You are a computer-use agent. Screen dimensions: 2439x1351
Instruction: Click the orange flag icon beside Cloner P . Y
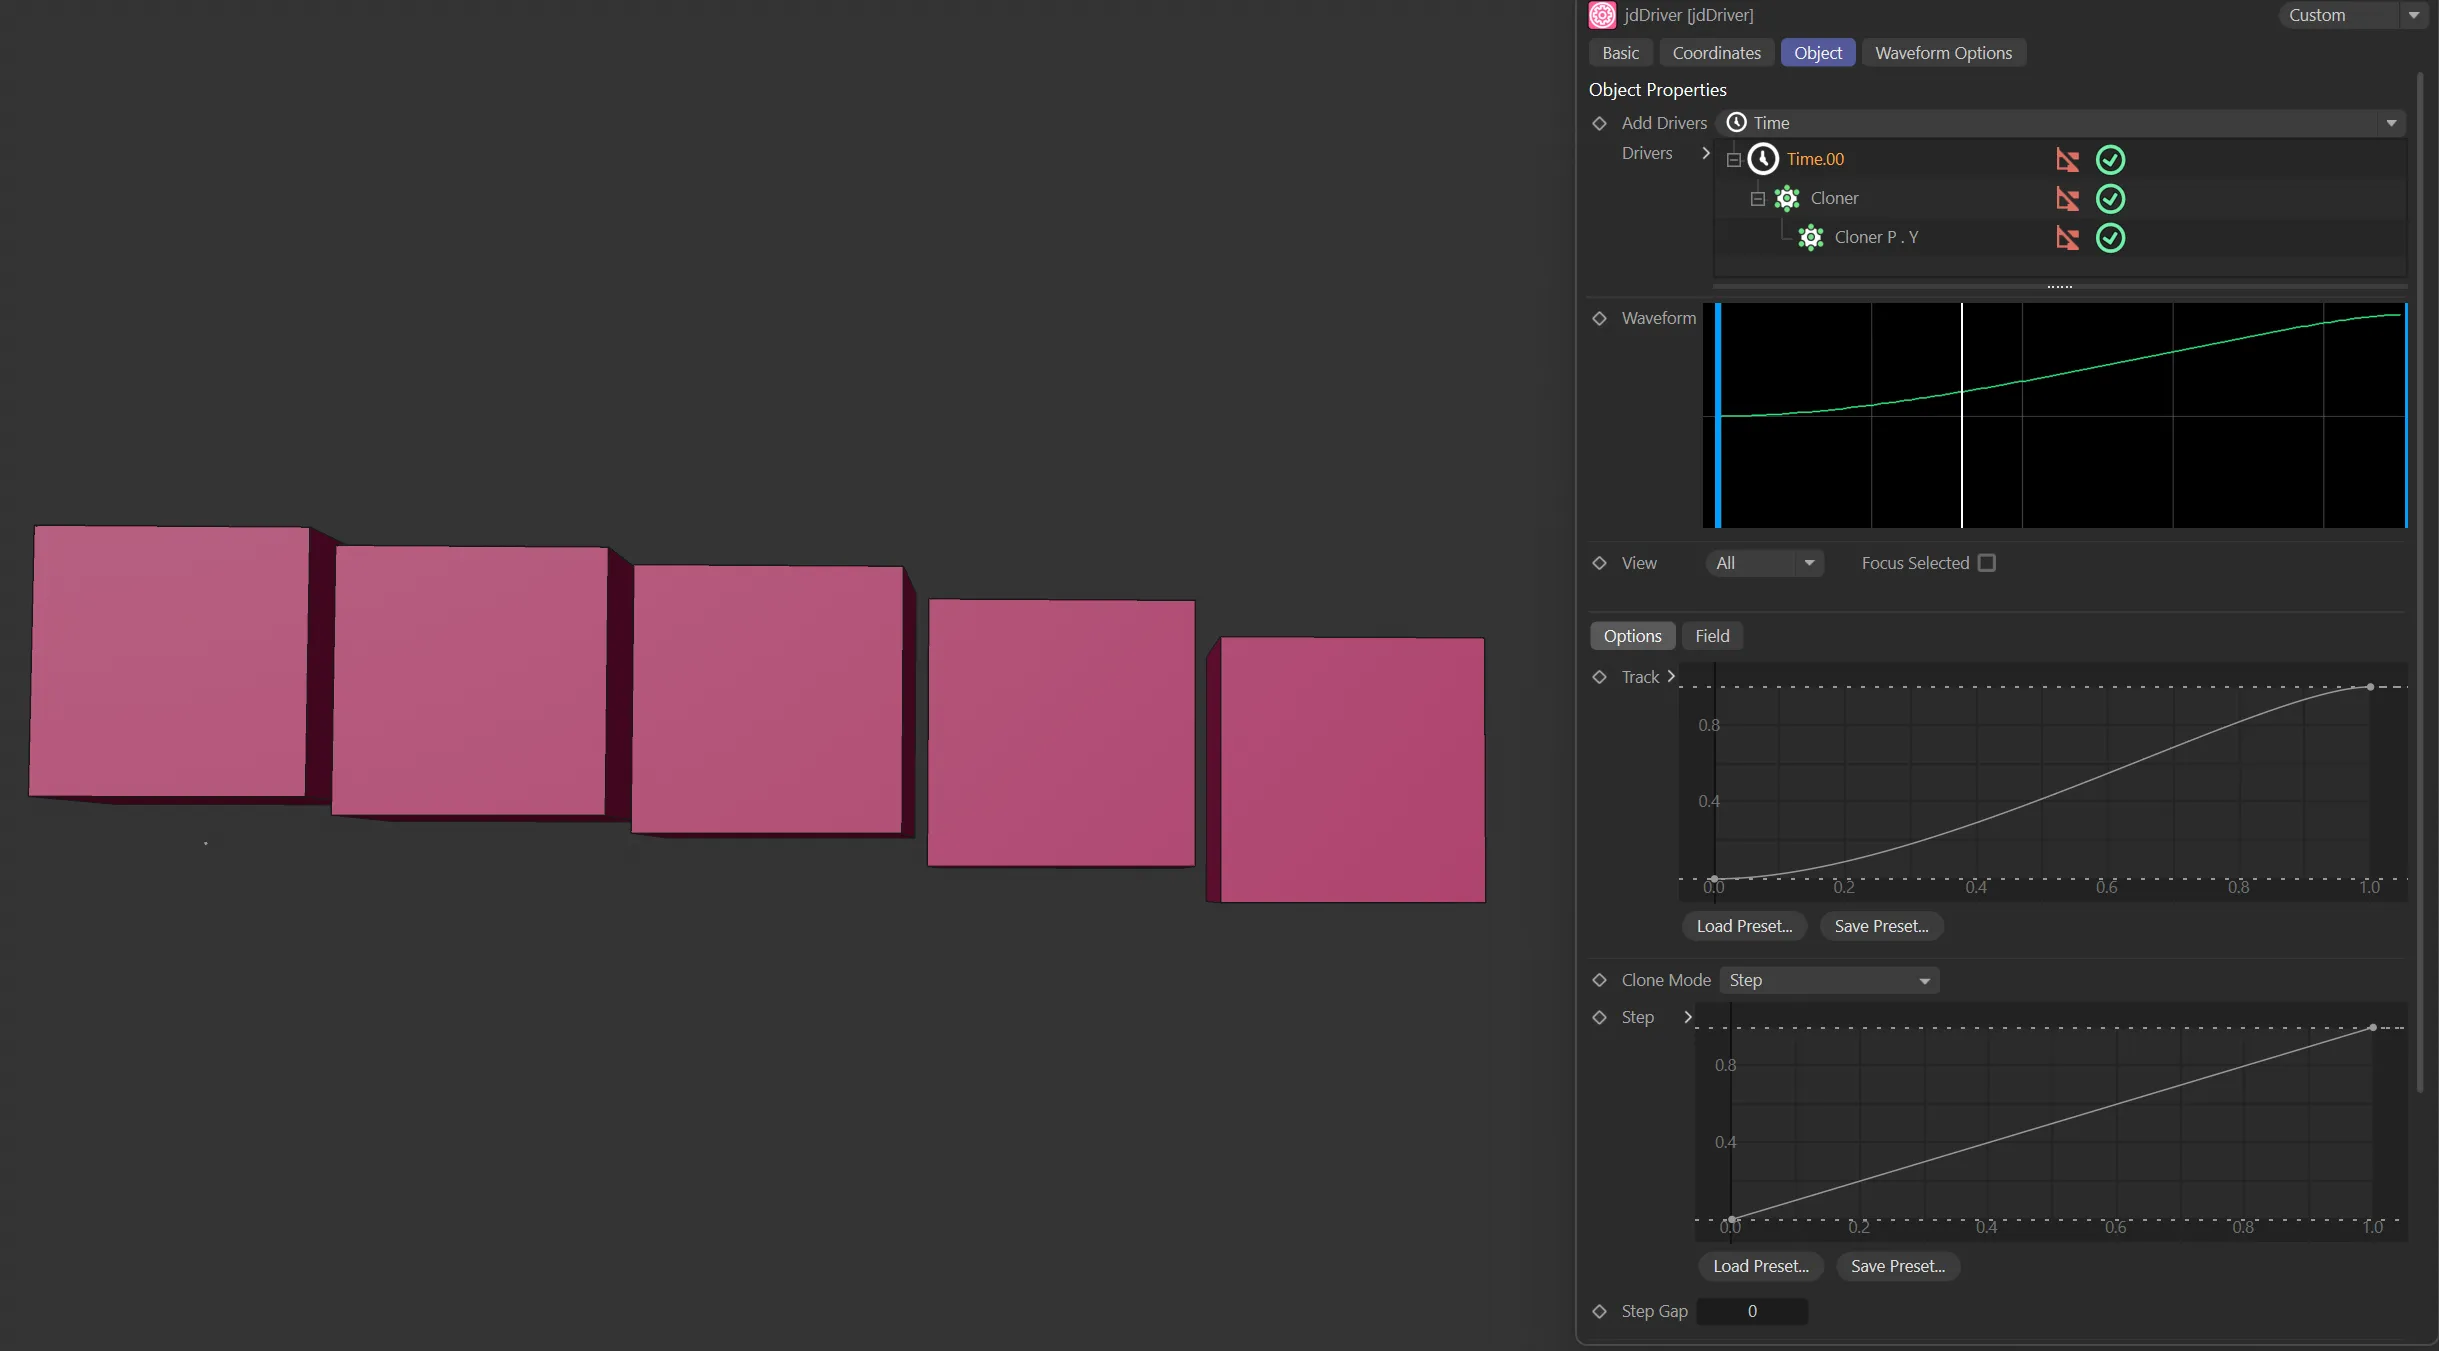pyautogui.click(x=2067, y=238)
